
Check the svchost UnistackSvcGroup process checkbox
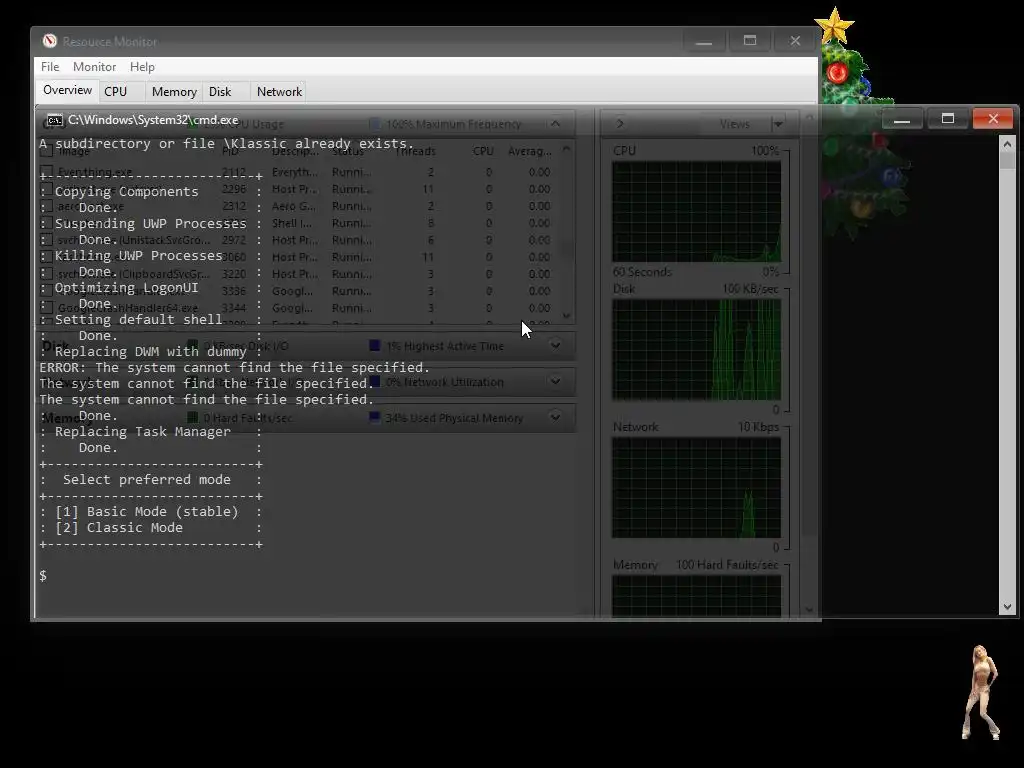[x=46, y=240]
